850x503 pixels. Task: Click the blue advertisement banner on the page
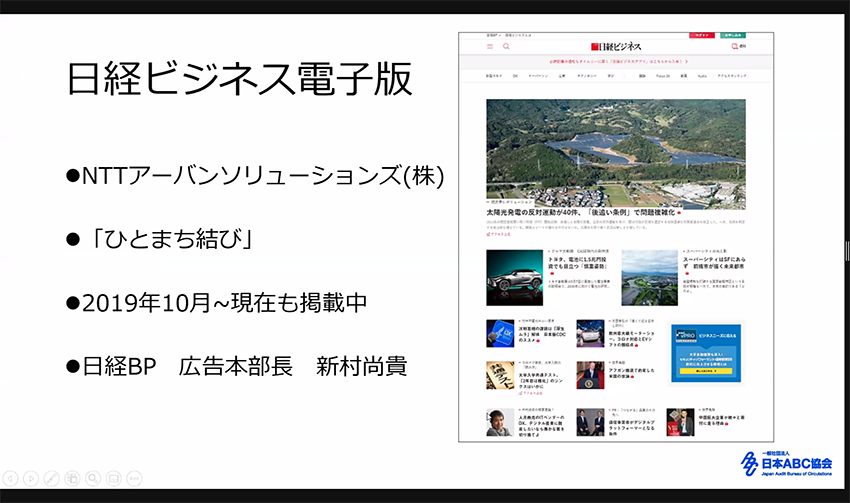tap(706, 353)
